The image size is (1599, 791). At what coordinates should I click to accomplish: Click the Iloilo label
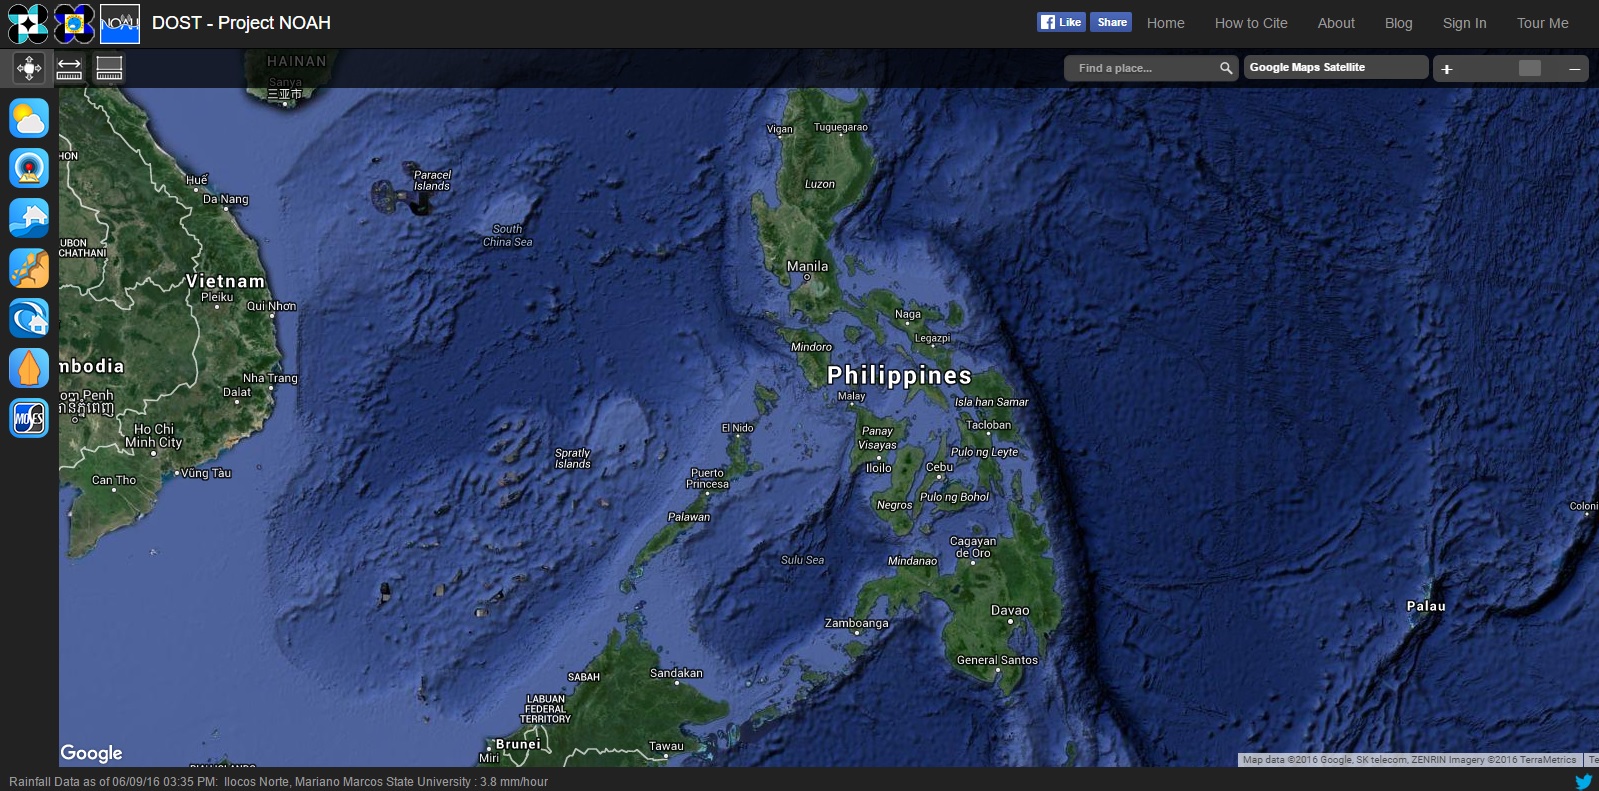coord(878,468)
